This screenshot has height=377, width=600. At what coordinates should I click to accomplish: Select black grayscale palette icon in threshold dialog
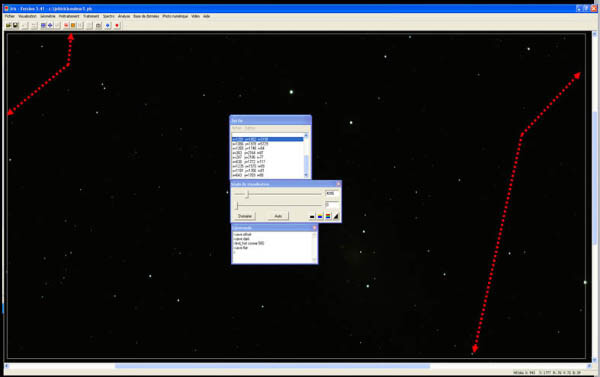(x=312, y=217)
